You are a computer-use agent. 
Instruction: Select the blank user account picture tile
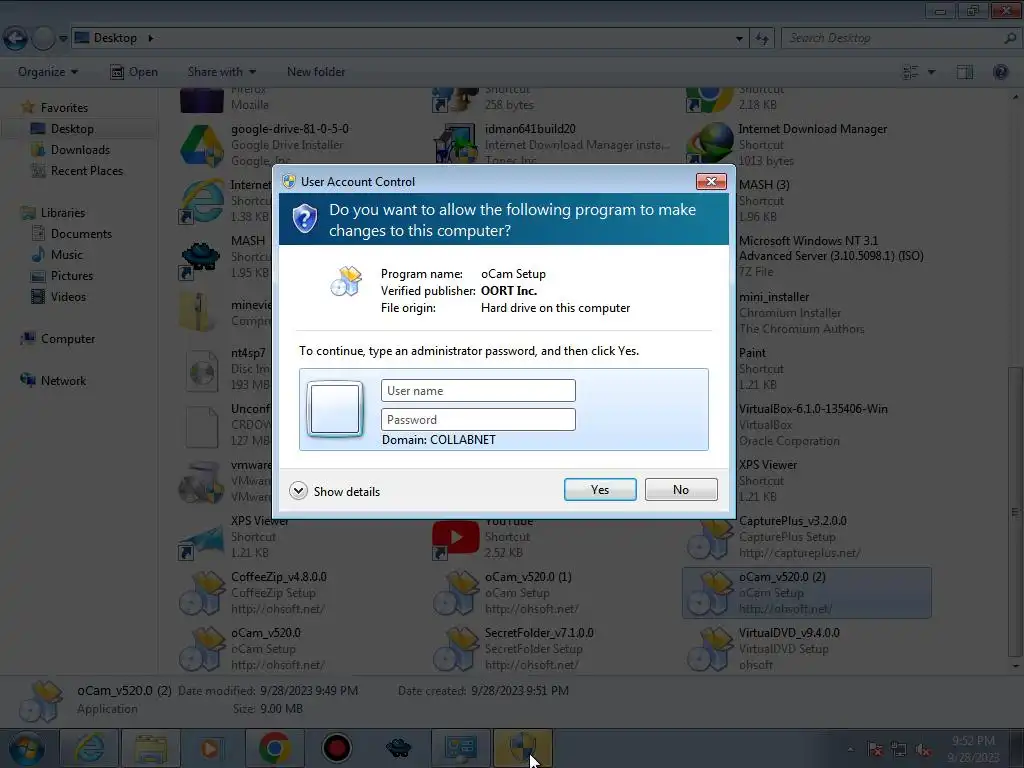334,409
